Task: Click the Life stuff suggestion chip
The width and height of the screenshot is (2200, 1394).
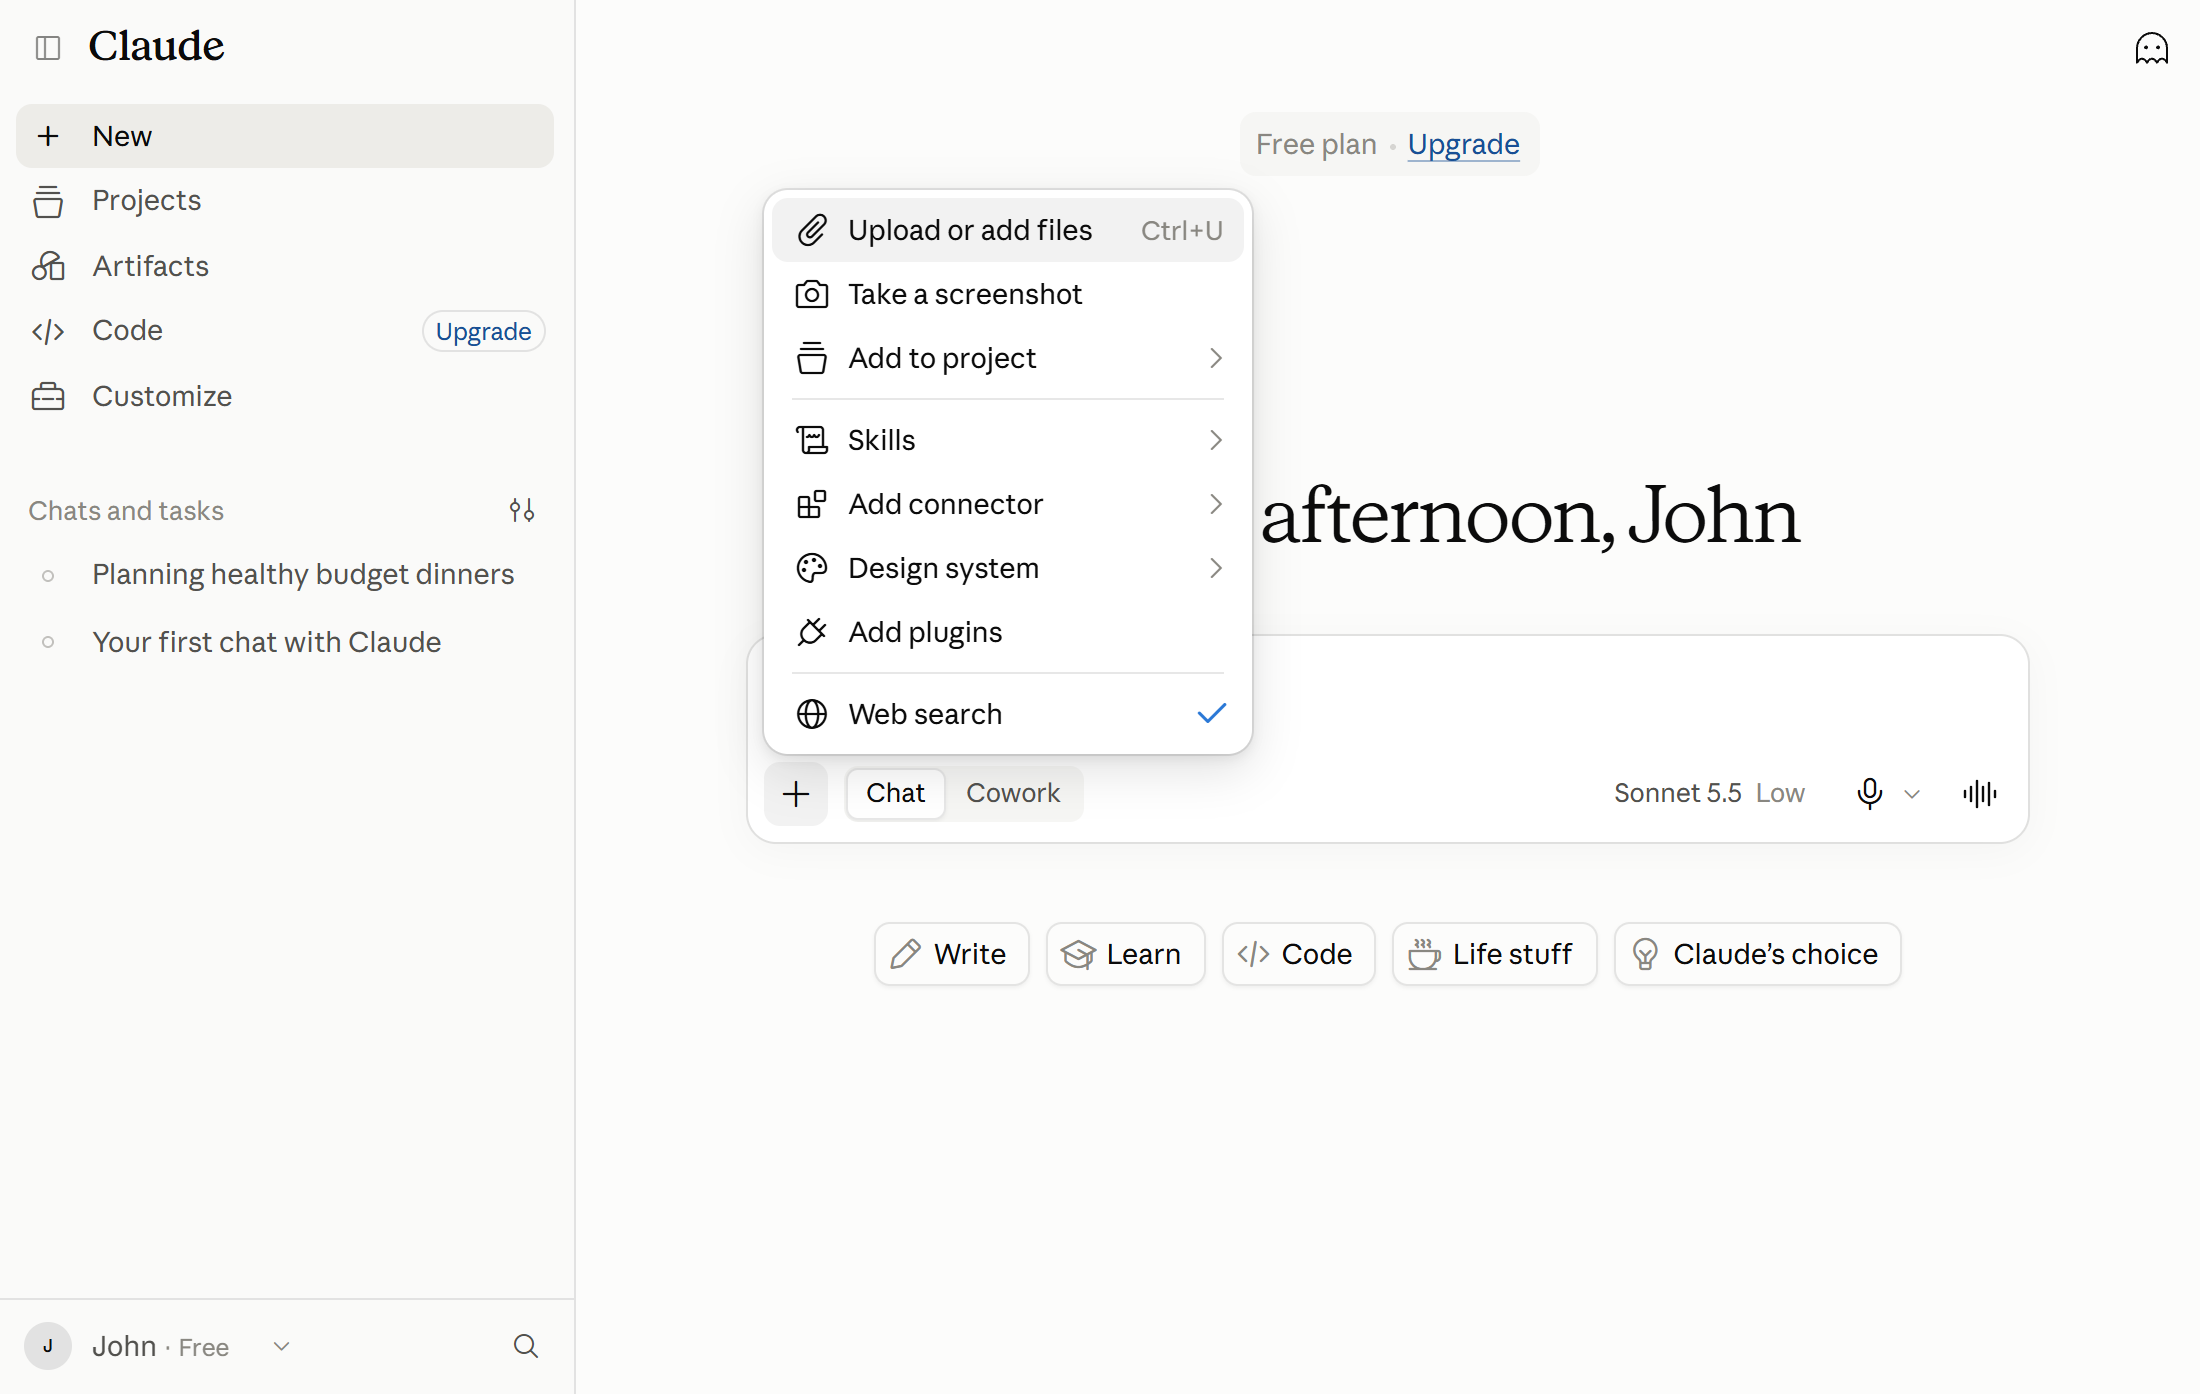Action: coord(1494,954)
